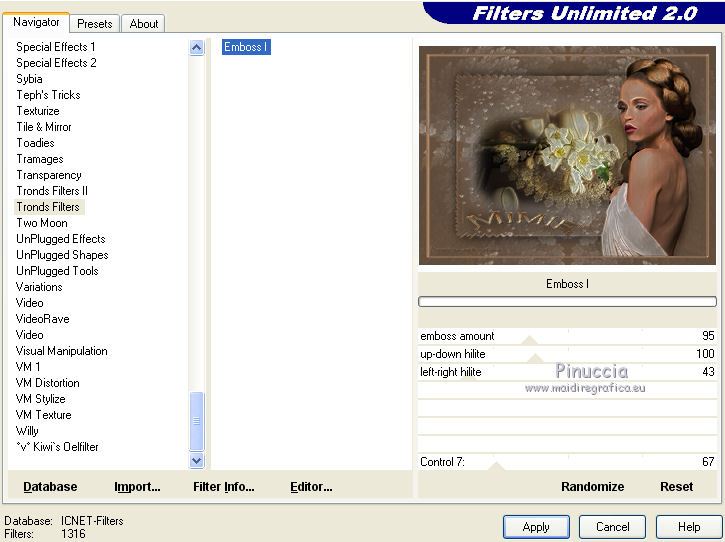Click the up-down hilite value 100

(x=705, y=354)
